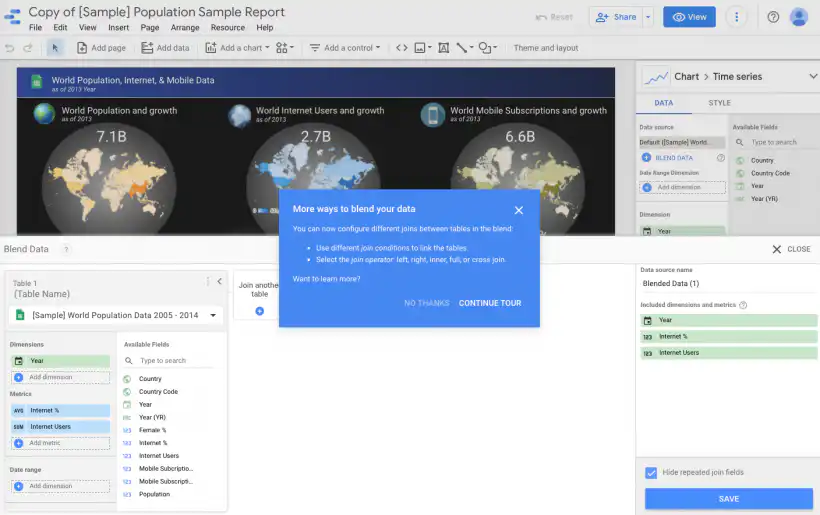820x515 pixels.
Task: Open Theme and layout panel
Action: pyautogui.click(x=545, y=48)
